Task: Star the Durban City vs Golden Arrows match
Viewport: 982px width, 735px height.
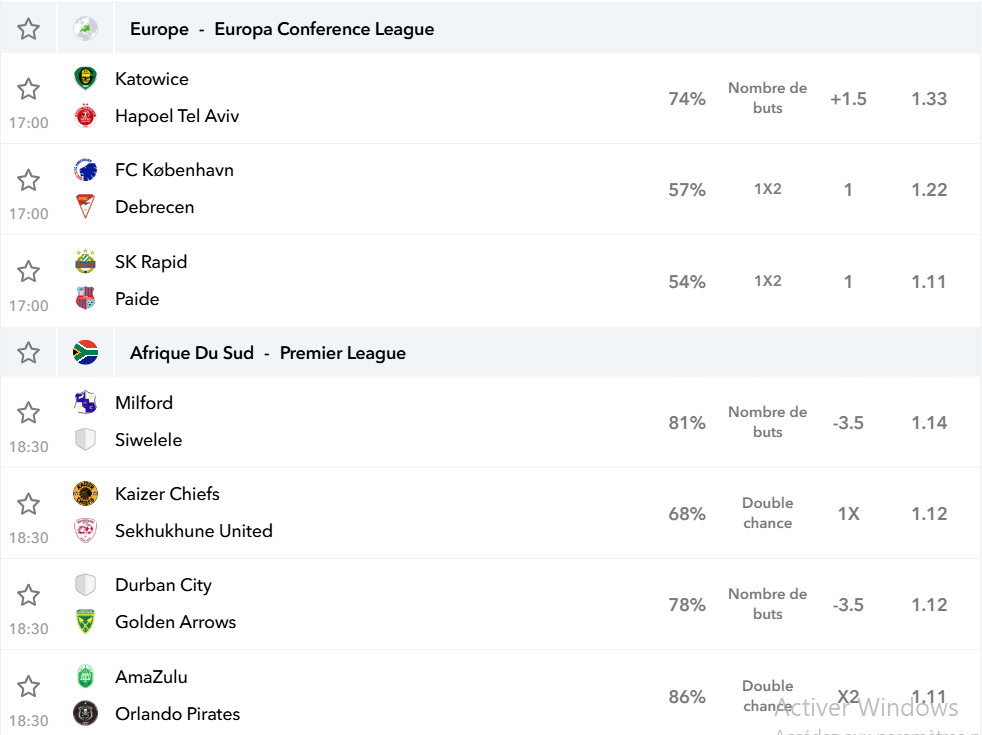Action: point(28,595)
